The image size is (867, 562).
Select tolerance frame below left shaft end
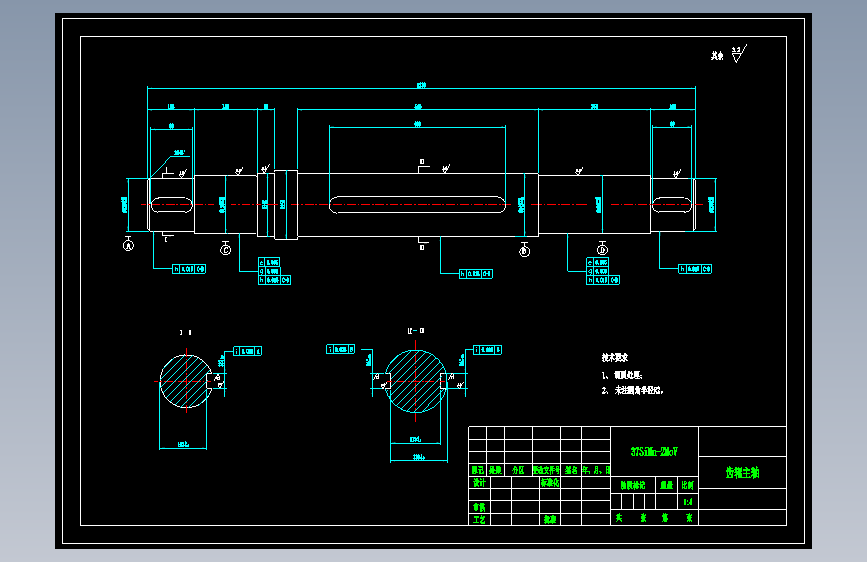[189, 269]
